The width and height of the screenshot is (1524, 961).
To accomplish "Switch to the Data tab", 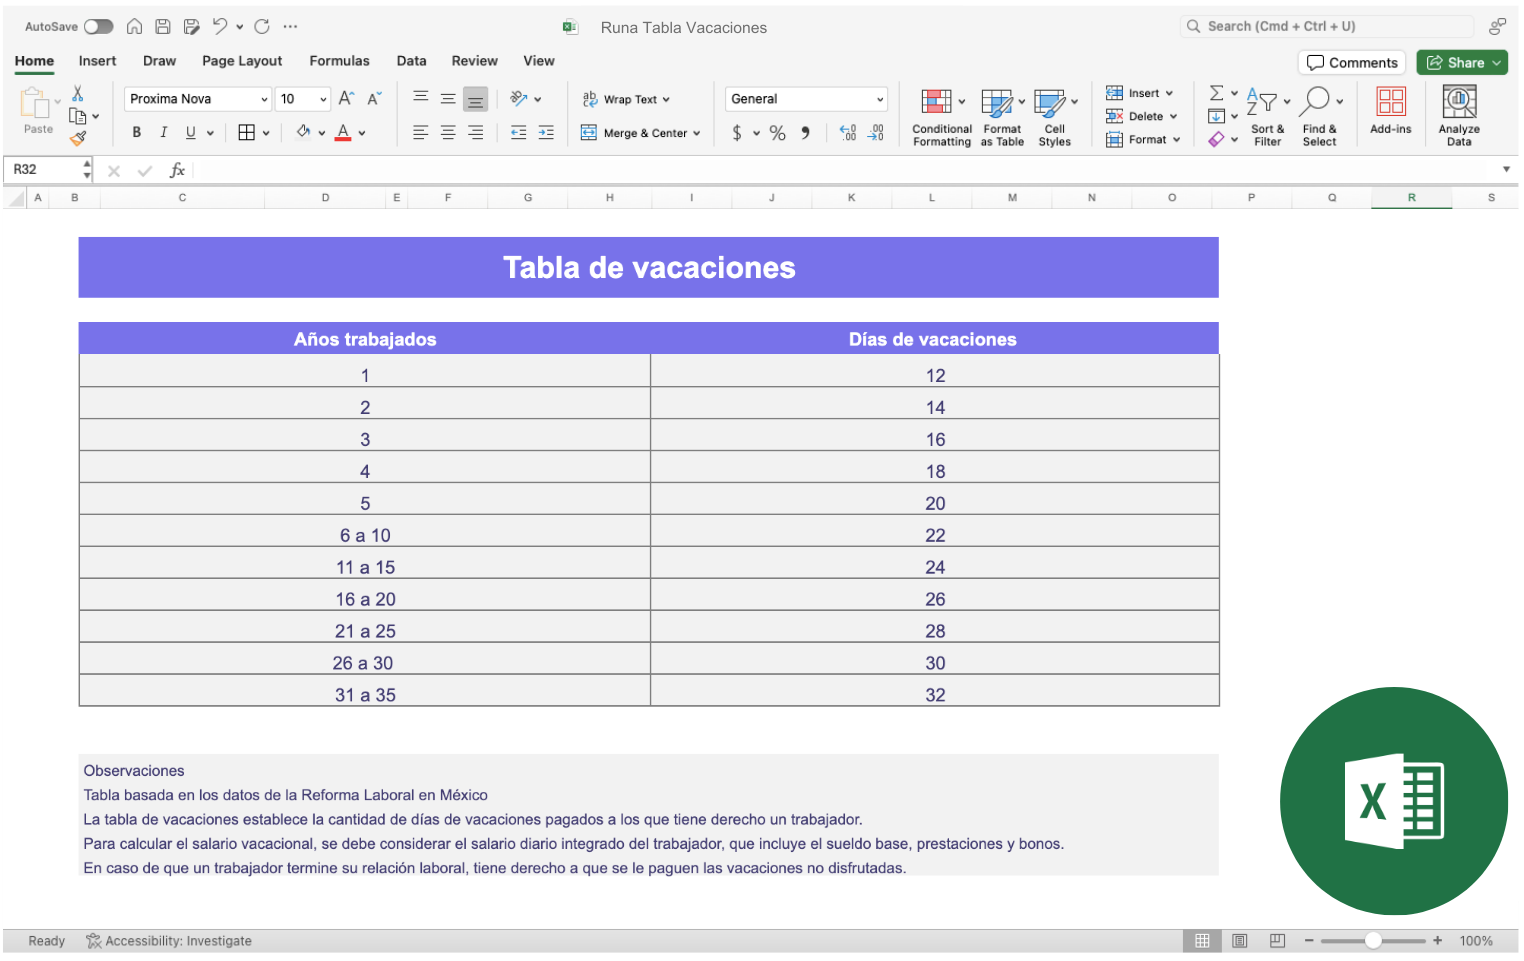I will pyautogui.click(x=411, y=61).
